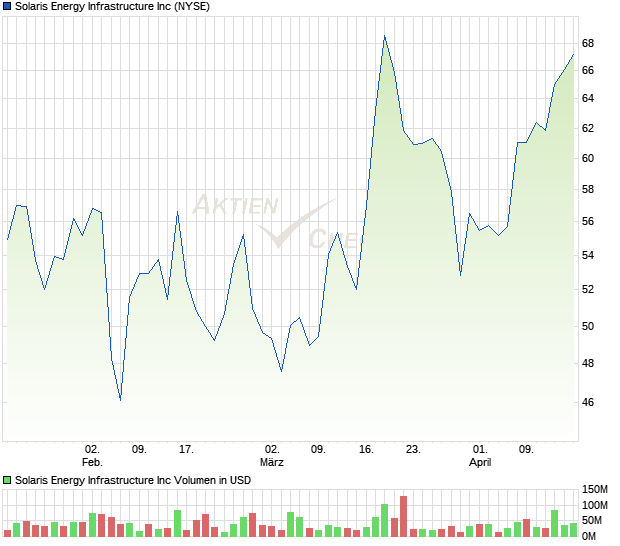The height and width of the screenshot is (546, 620).
Task: Click the green volume legend square
Action: pyautogui.click(x=7, y=480)
